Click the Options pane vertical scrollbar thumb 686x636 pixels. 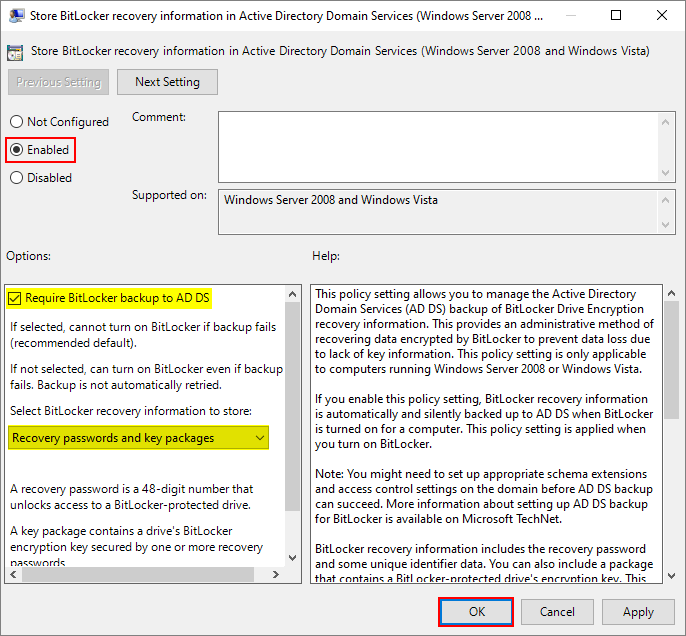pos(293,406)
